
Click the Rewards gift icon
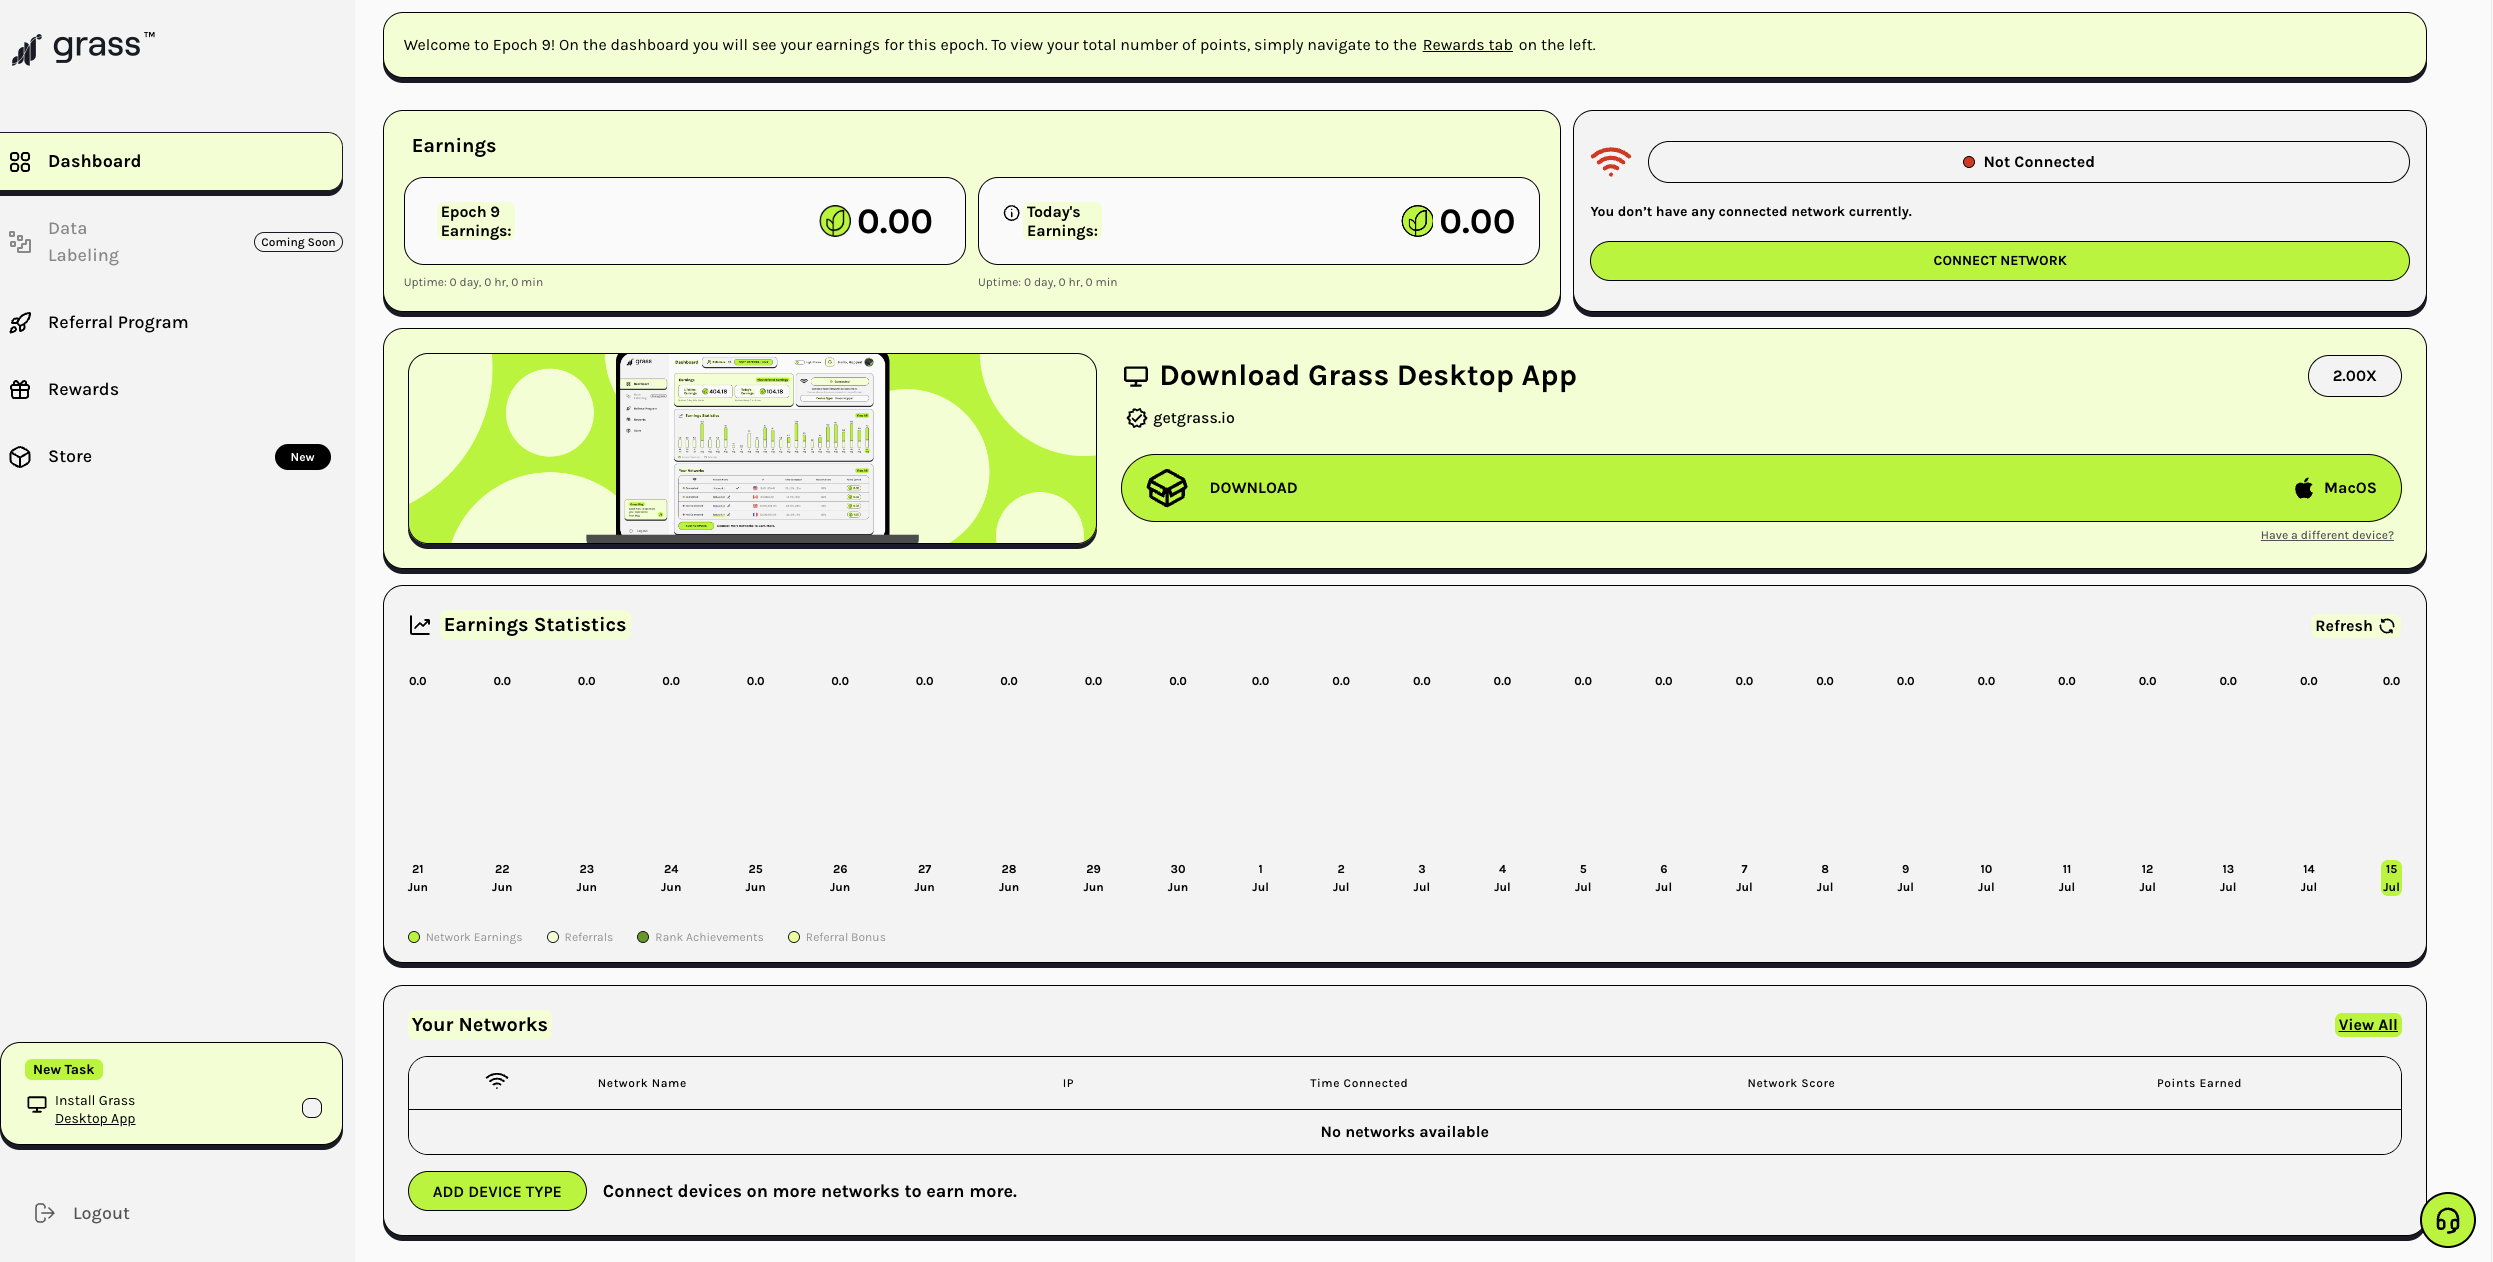20,389
